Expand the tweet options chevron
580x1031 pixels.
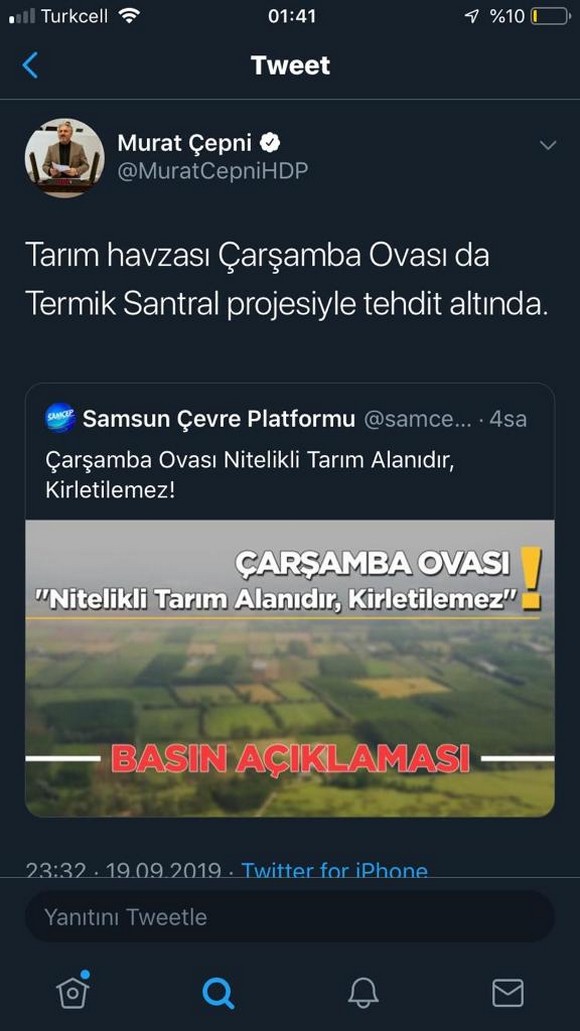(x=548, y=145)
